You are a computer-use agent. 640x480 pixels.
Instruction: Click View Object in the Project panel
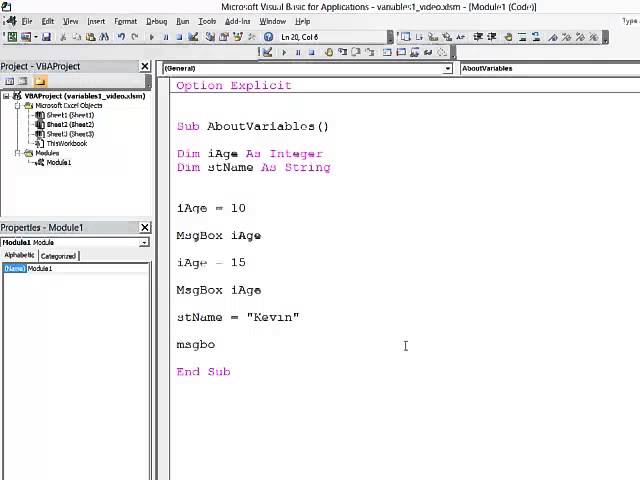coord(23,81)
